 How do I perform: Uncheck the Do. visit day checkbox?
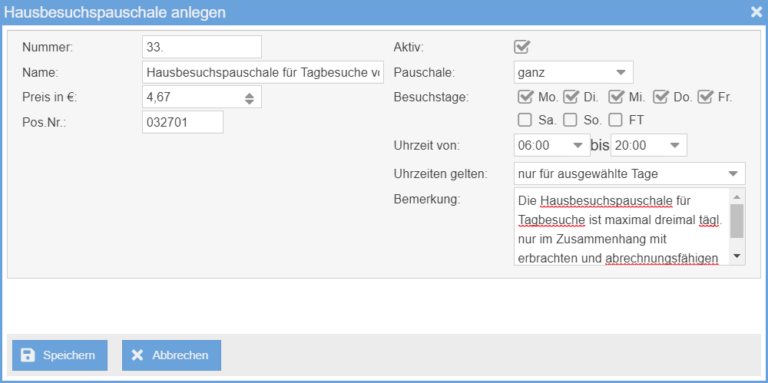[661, 97]
